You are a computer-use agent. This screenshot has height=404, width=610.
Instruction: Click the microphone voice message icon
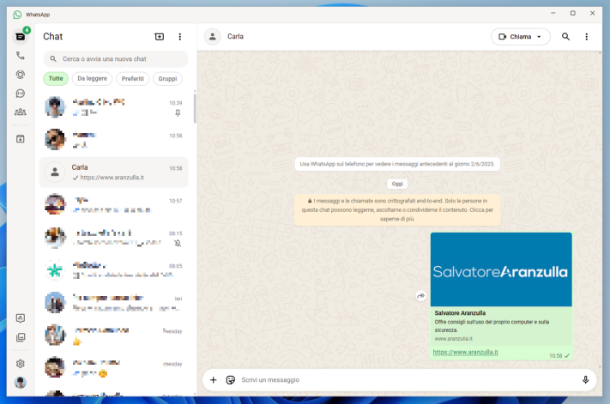(585, 380)
